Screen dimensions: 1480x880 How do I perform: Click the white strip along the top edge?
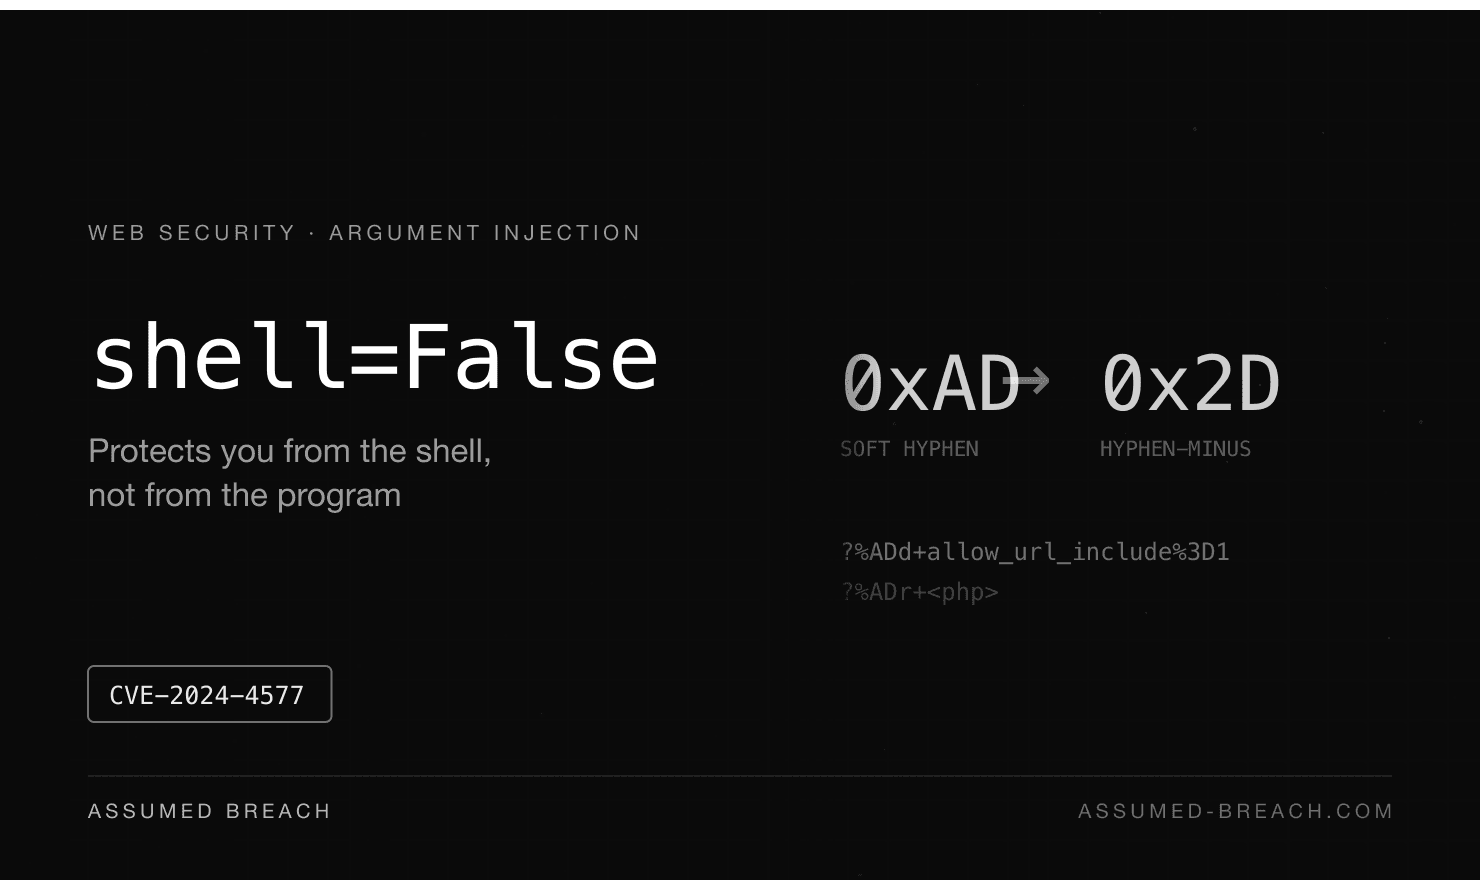(x=740, y=5)
